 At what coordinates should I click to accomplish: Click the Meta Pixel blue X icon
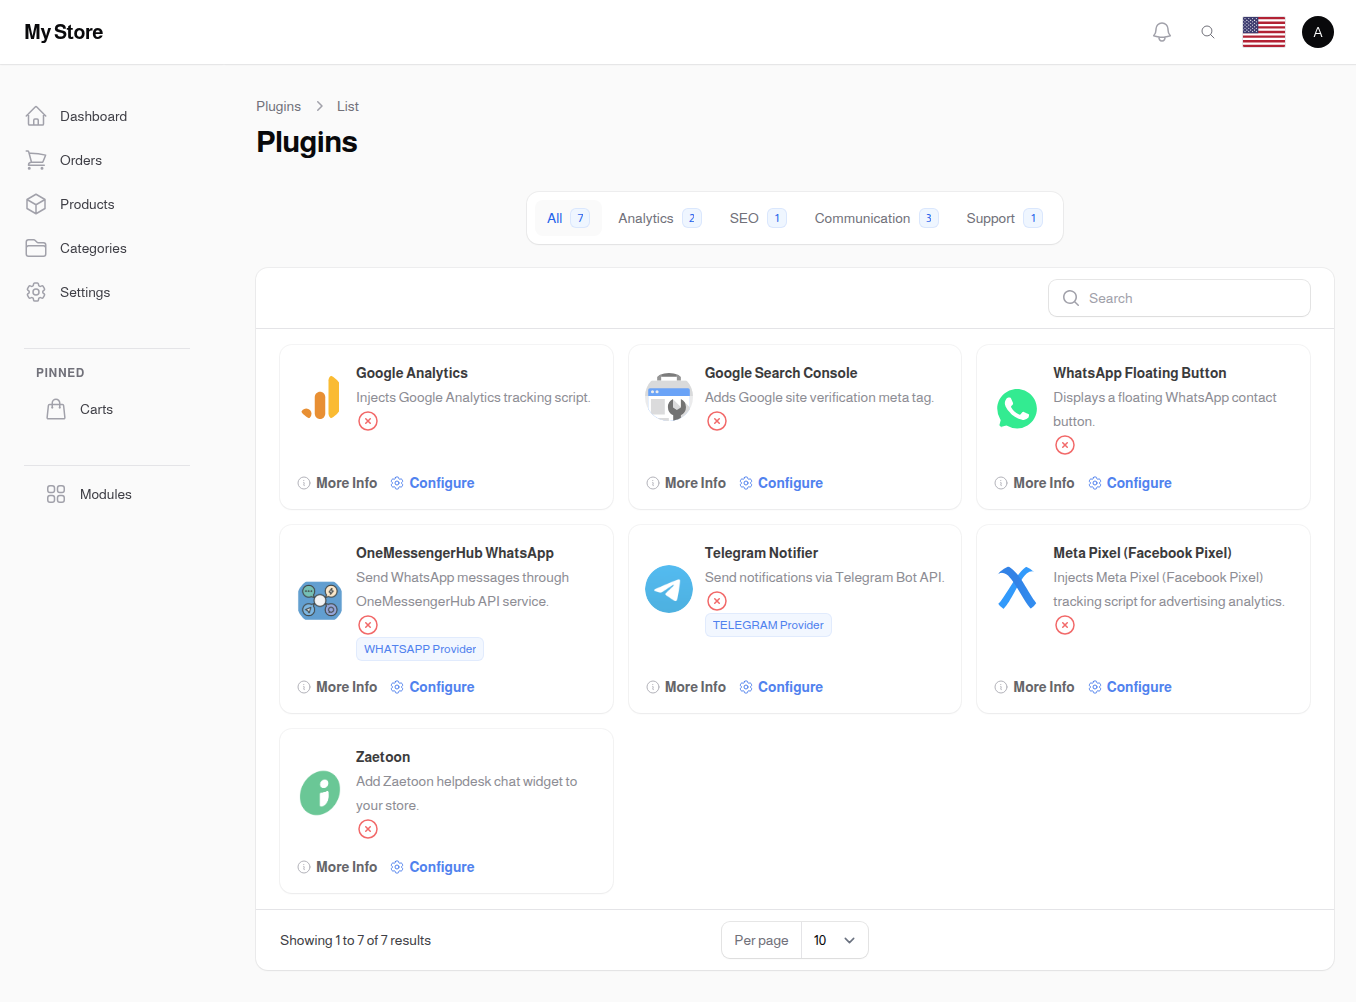[1017, 589]
